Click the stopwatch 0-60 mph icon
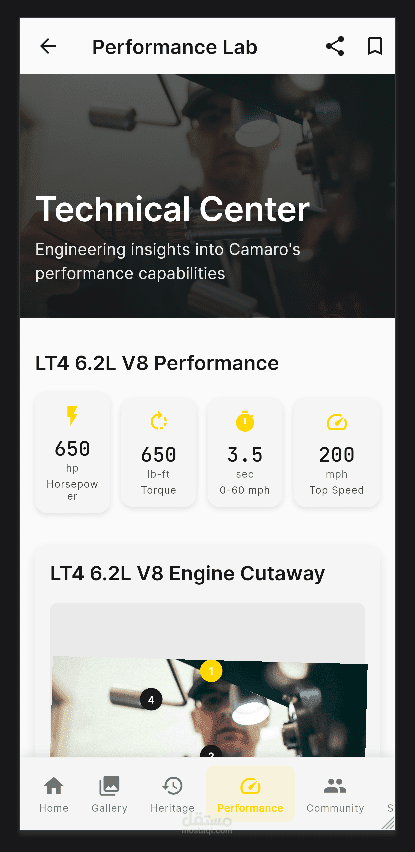The width and height of the screenshot is (415, 852). (245, 421)
